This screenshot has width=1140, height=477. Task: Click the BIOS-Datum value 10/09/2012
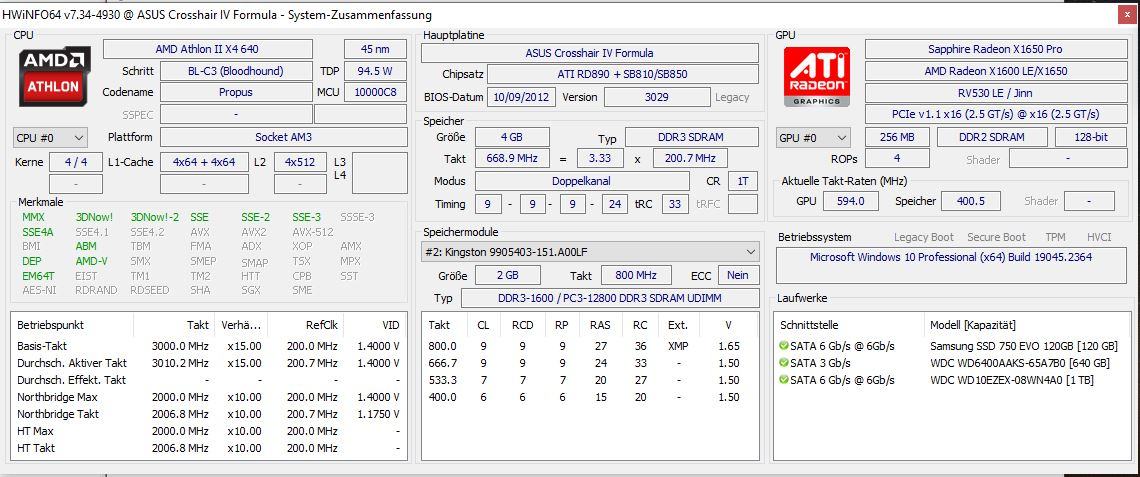[x=522, y=97]
